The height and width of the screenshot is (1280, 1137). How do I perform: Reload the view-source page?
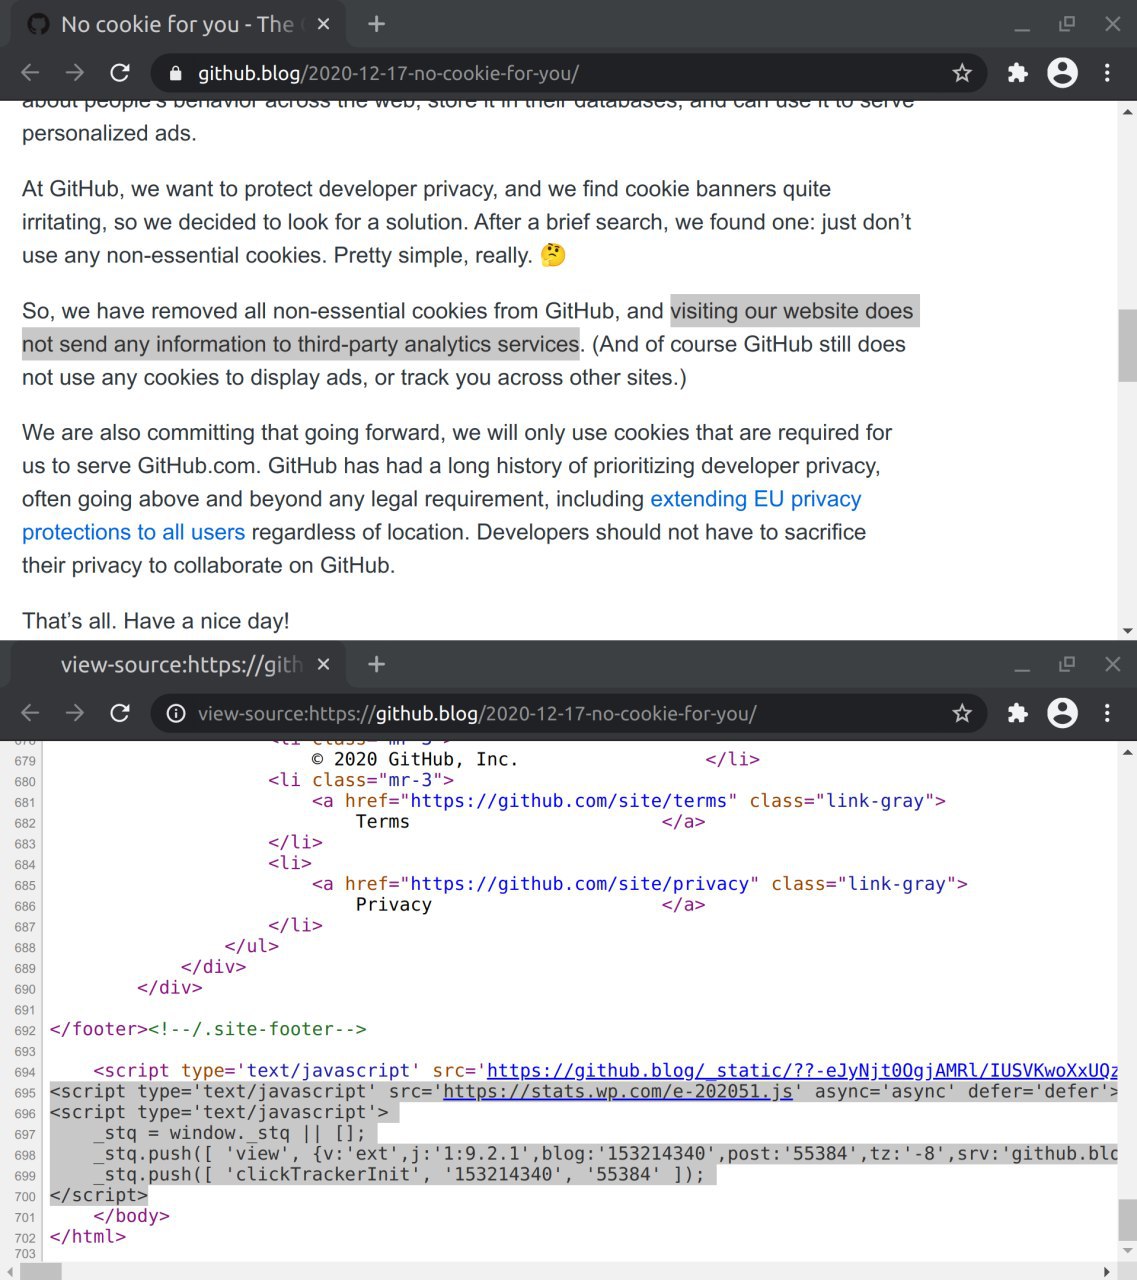pos(120,713)
